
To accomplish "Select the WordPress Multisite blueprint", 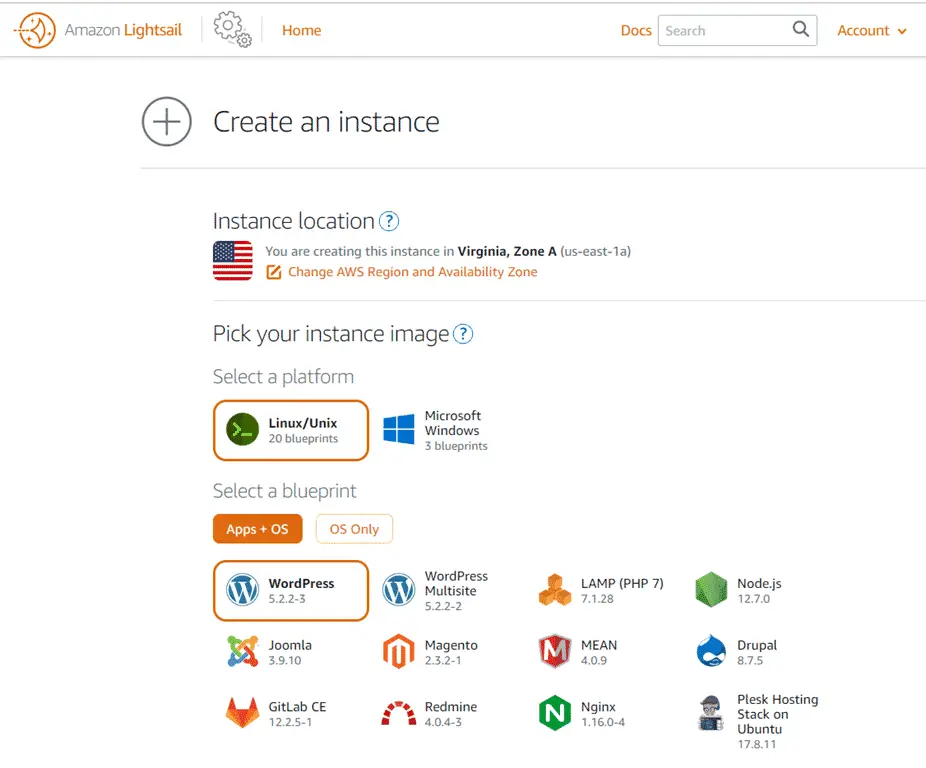I will (x=447, y=591).
